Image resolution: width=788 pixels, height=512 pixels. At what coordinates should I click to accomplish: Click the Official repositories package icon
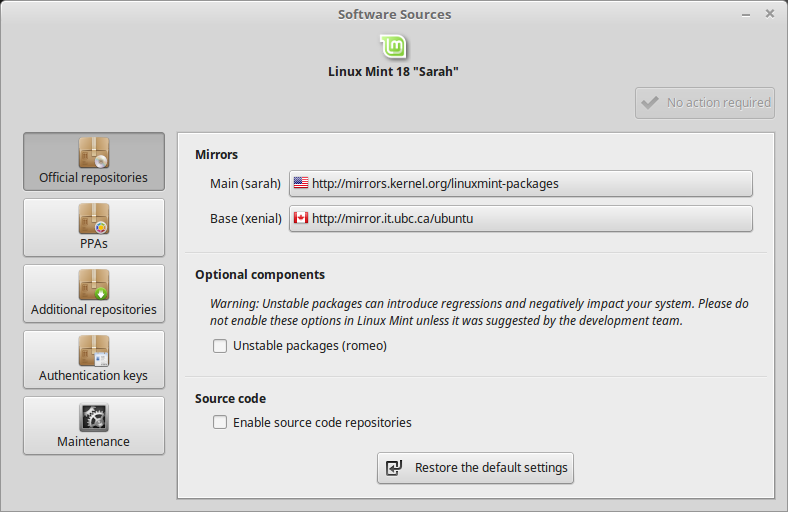(x=94, y=153)
